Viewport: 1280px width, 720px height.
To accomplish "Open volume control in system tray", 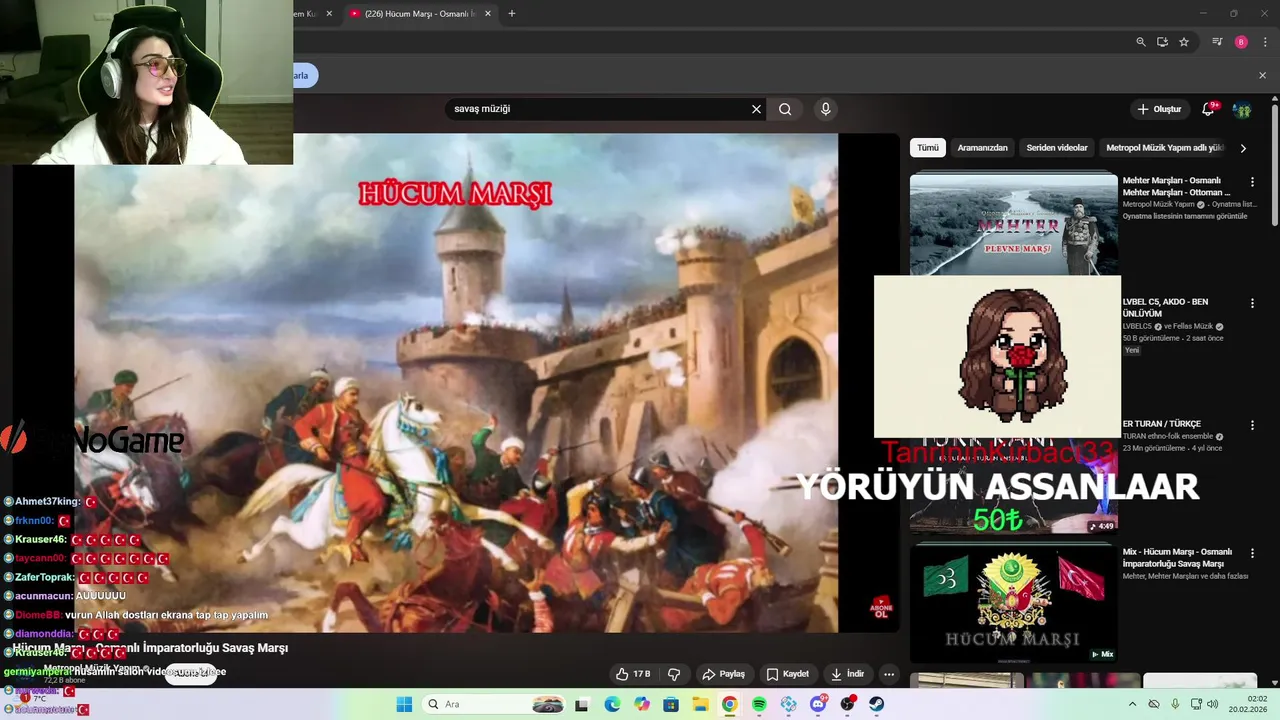I will [x=1213, y=704].
